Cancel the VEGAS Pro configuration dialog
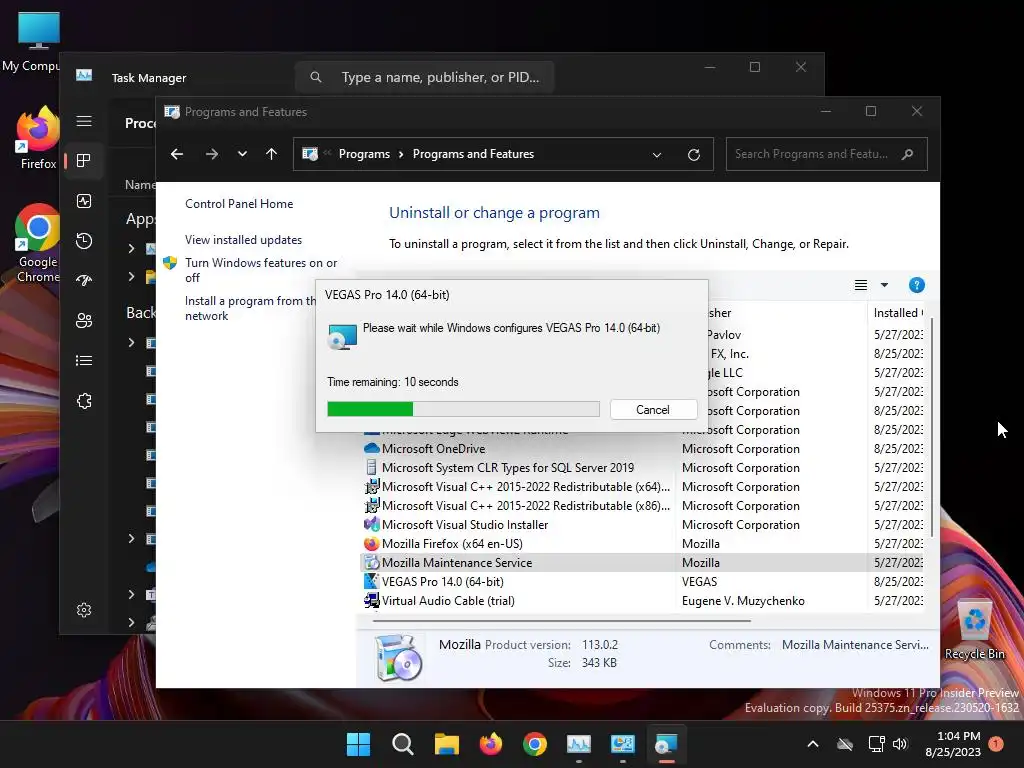1024x768 pixels. pyautogui.click(x=652, y=409)
